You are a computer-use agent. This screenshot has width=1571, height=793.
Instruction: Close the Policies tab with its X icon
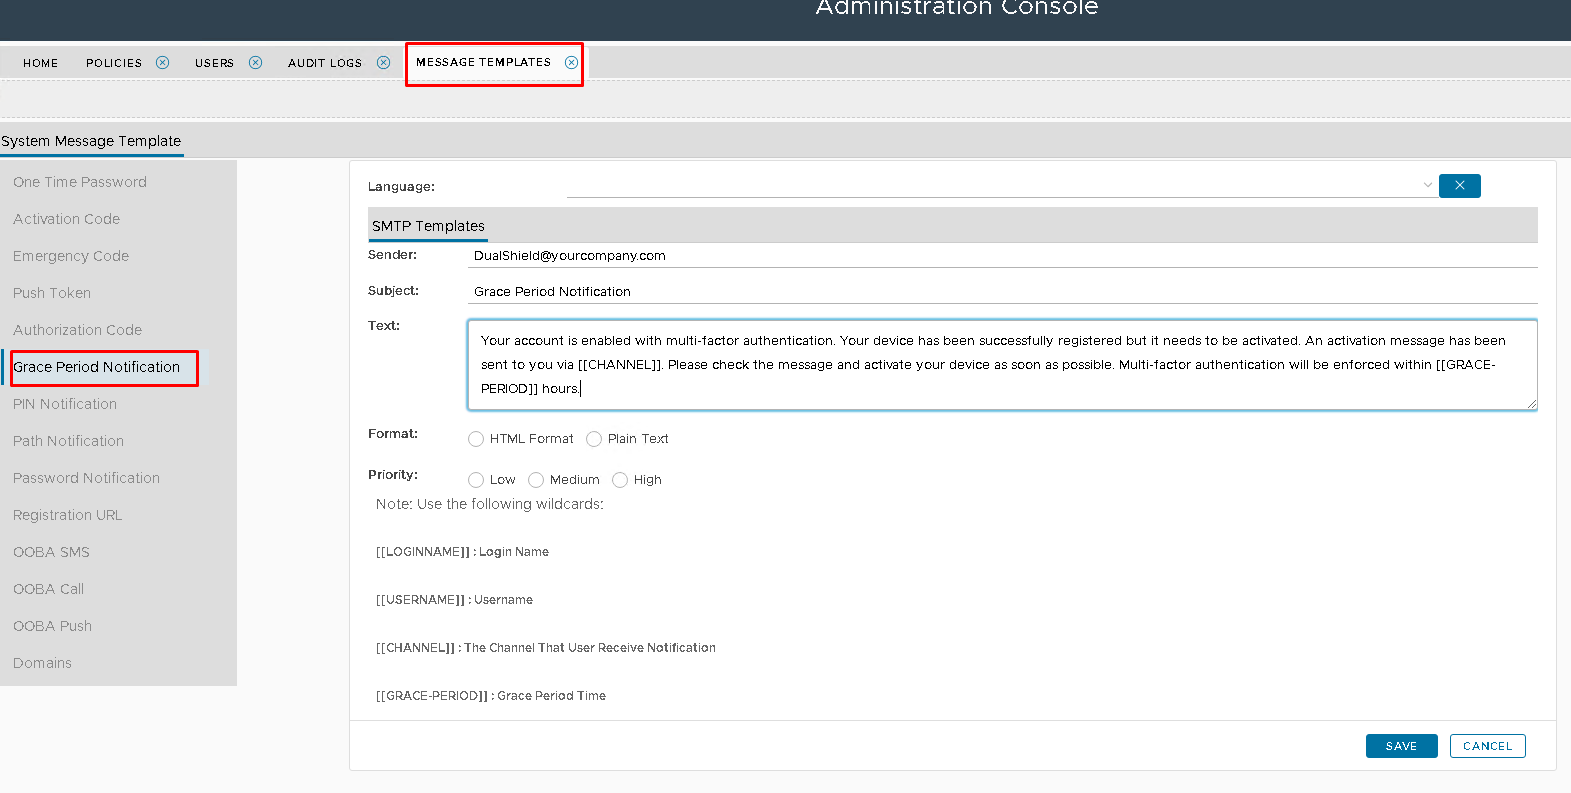[x=162, y=62]
